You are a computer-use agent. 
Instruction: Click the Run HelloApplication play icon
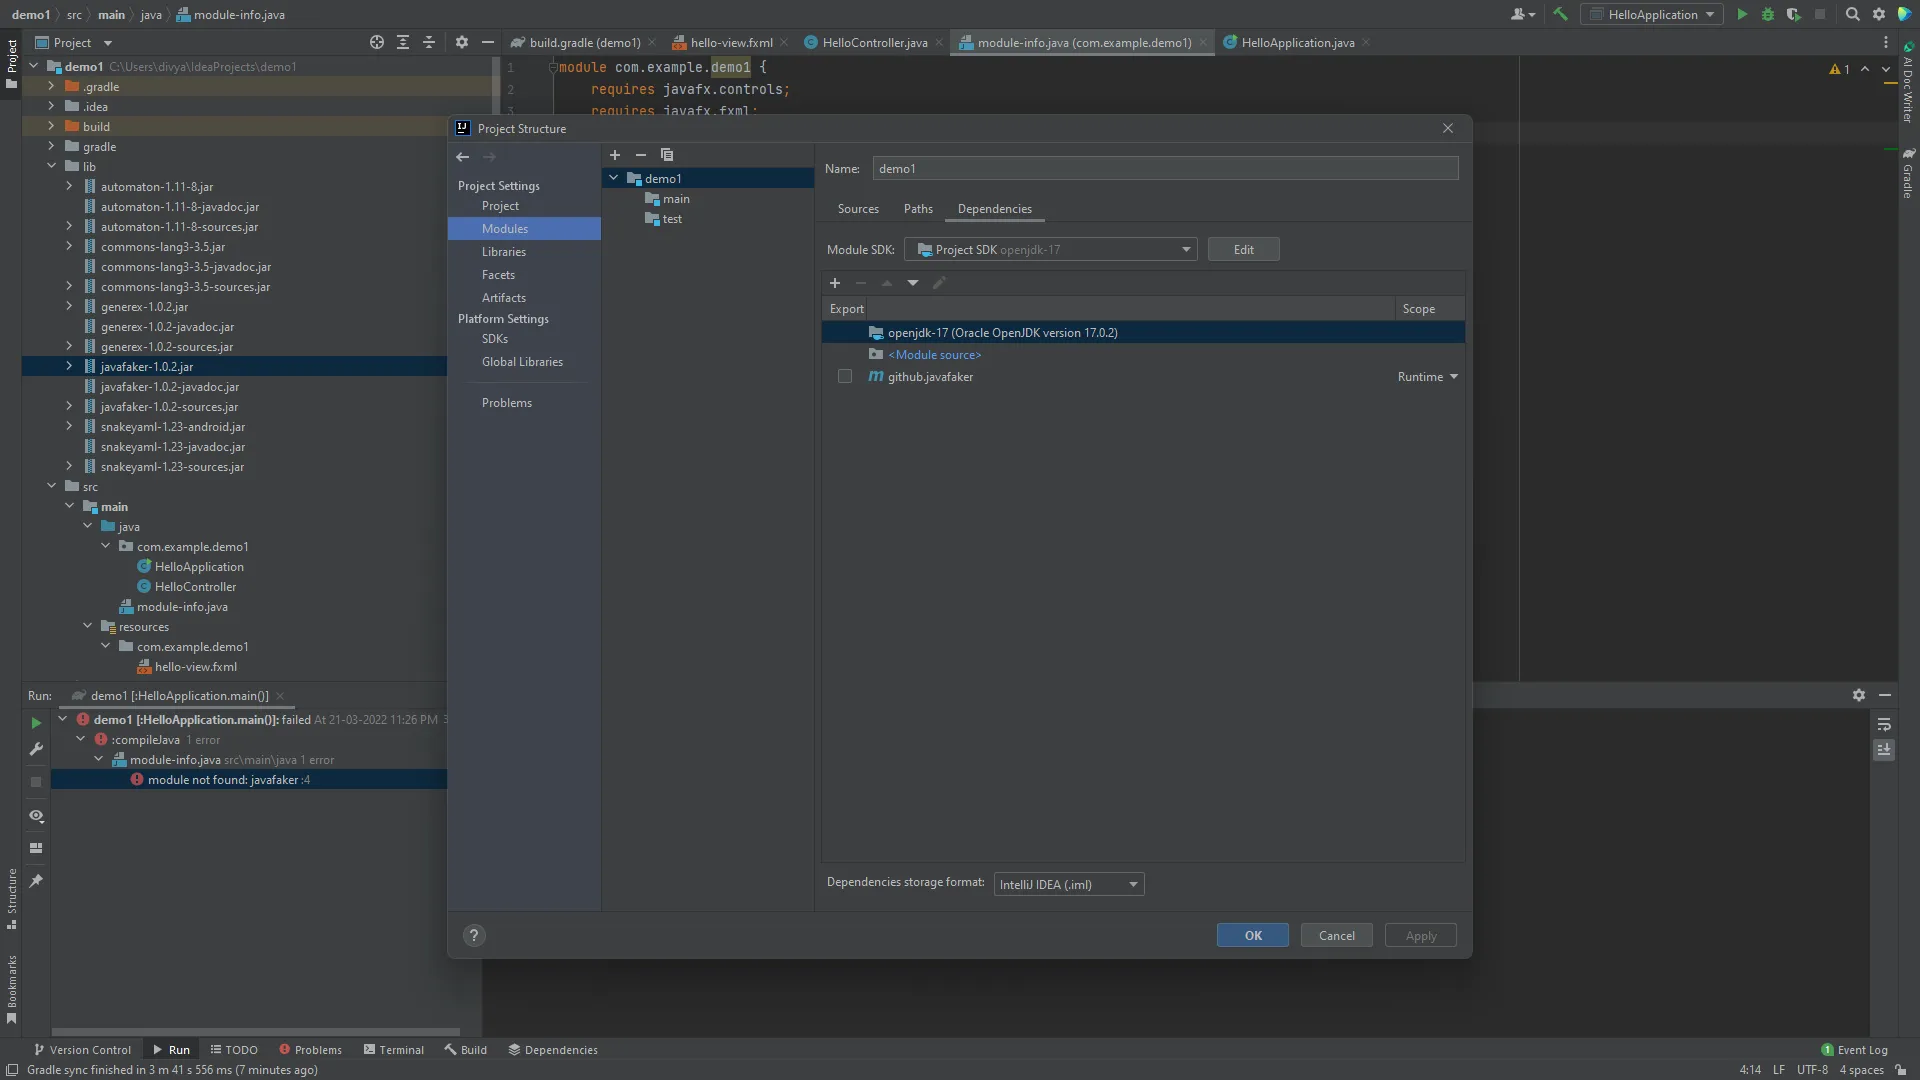[x=1742, y=14]
